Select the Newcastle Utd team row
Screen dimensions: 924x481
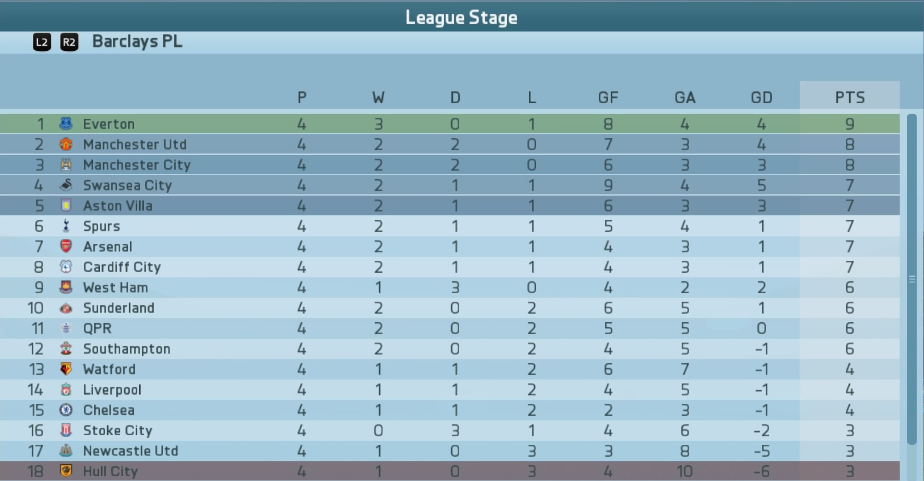450,451
